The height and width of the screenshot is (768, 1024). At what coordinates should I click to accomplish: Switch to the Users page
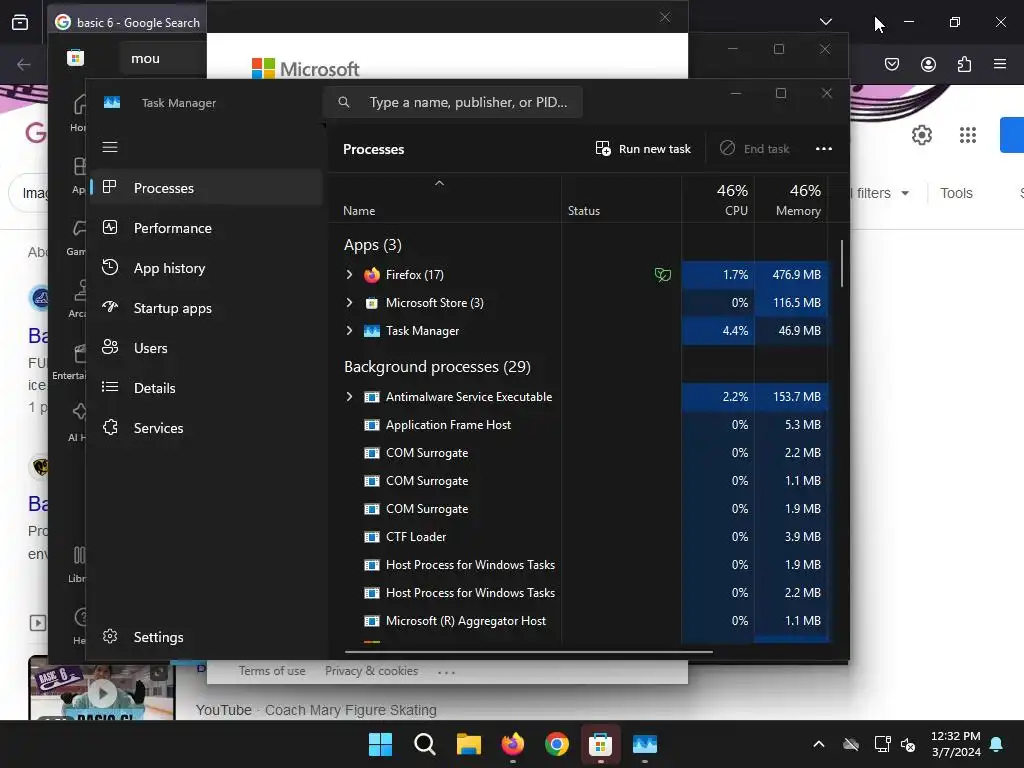click(x=206, y=348)
